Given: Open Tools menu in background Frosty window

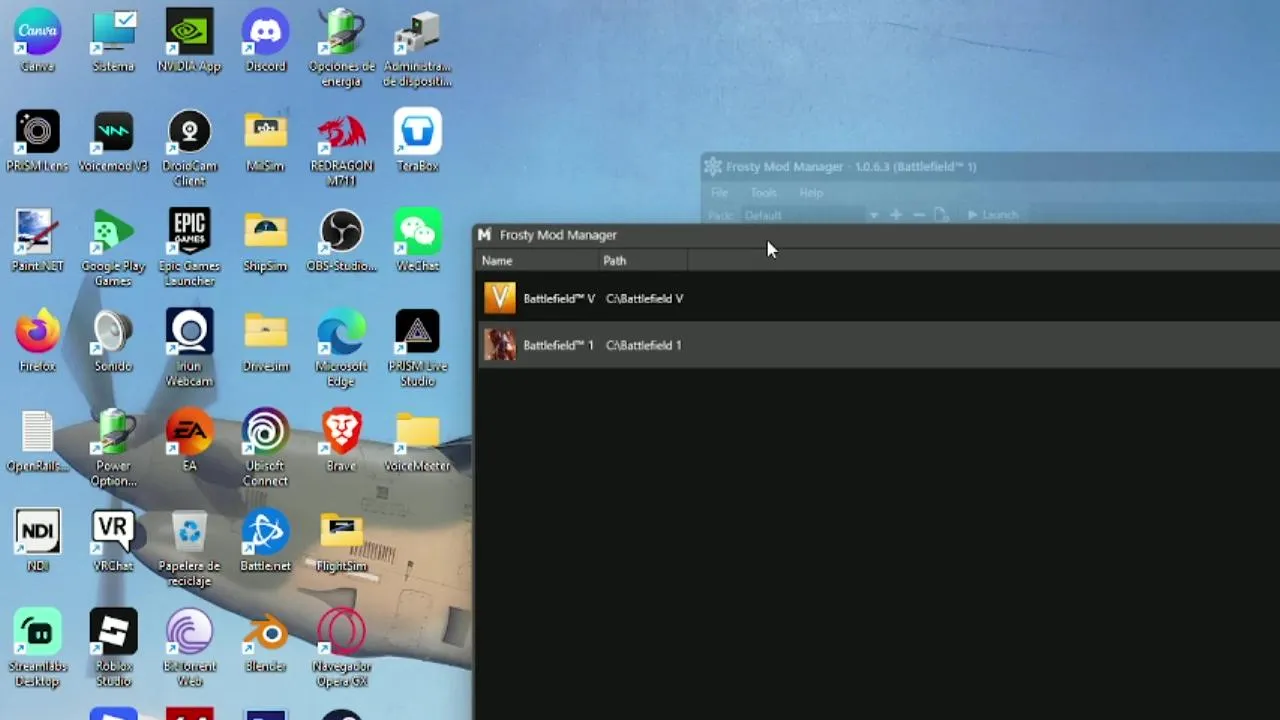Looking at the screenshot, I should [x=763, y=192].
